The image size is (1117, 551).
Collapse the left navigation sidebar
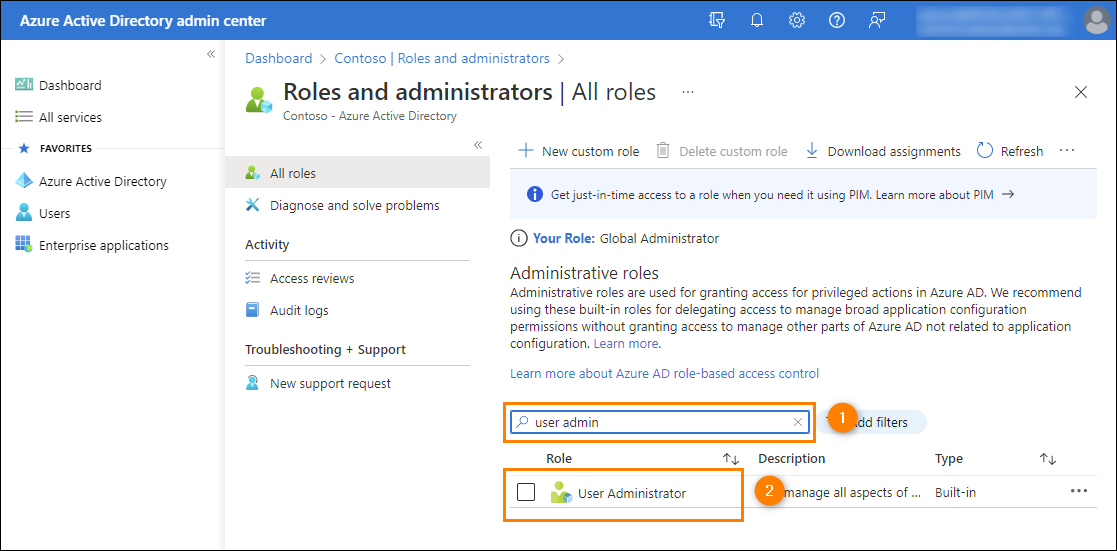coord(211,54)
